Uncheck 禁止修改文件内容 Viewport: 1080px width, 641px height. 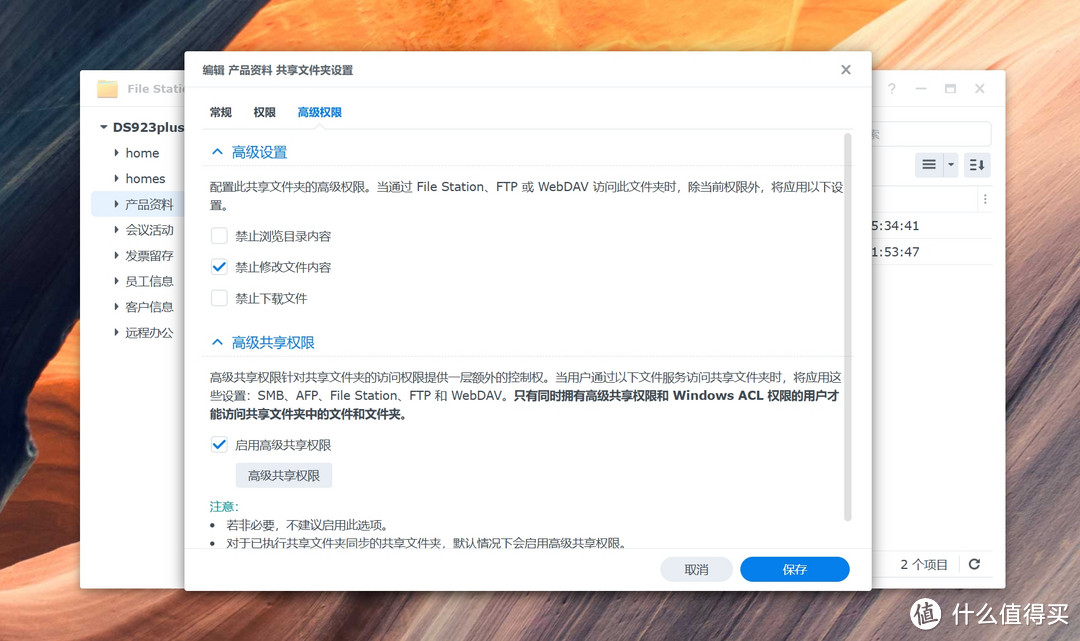click(218, 266)
